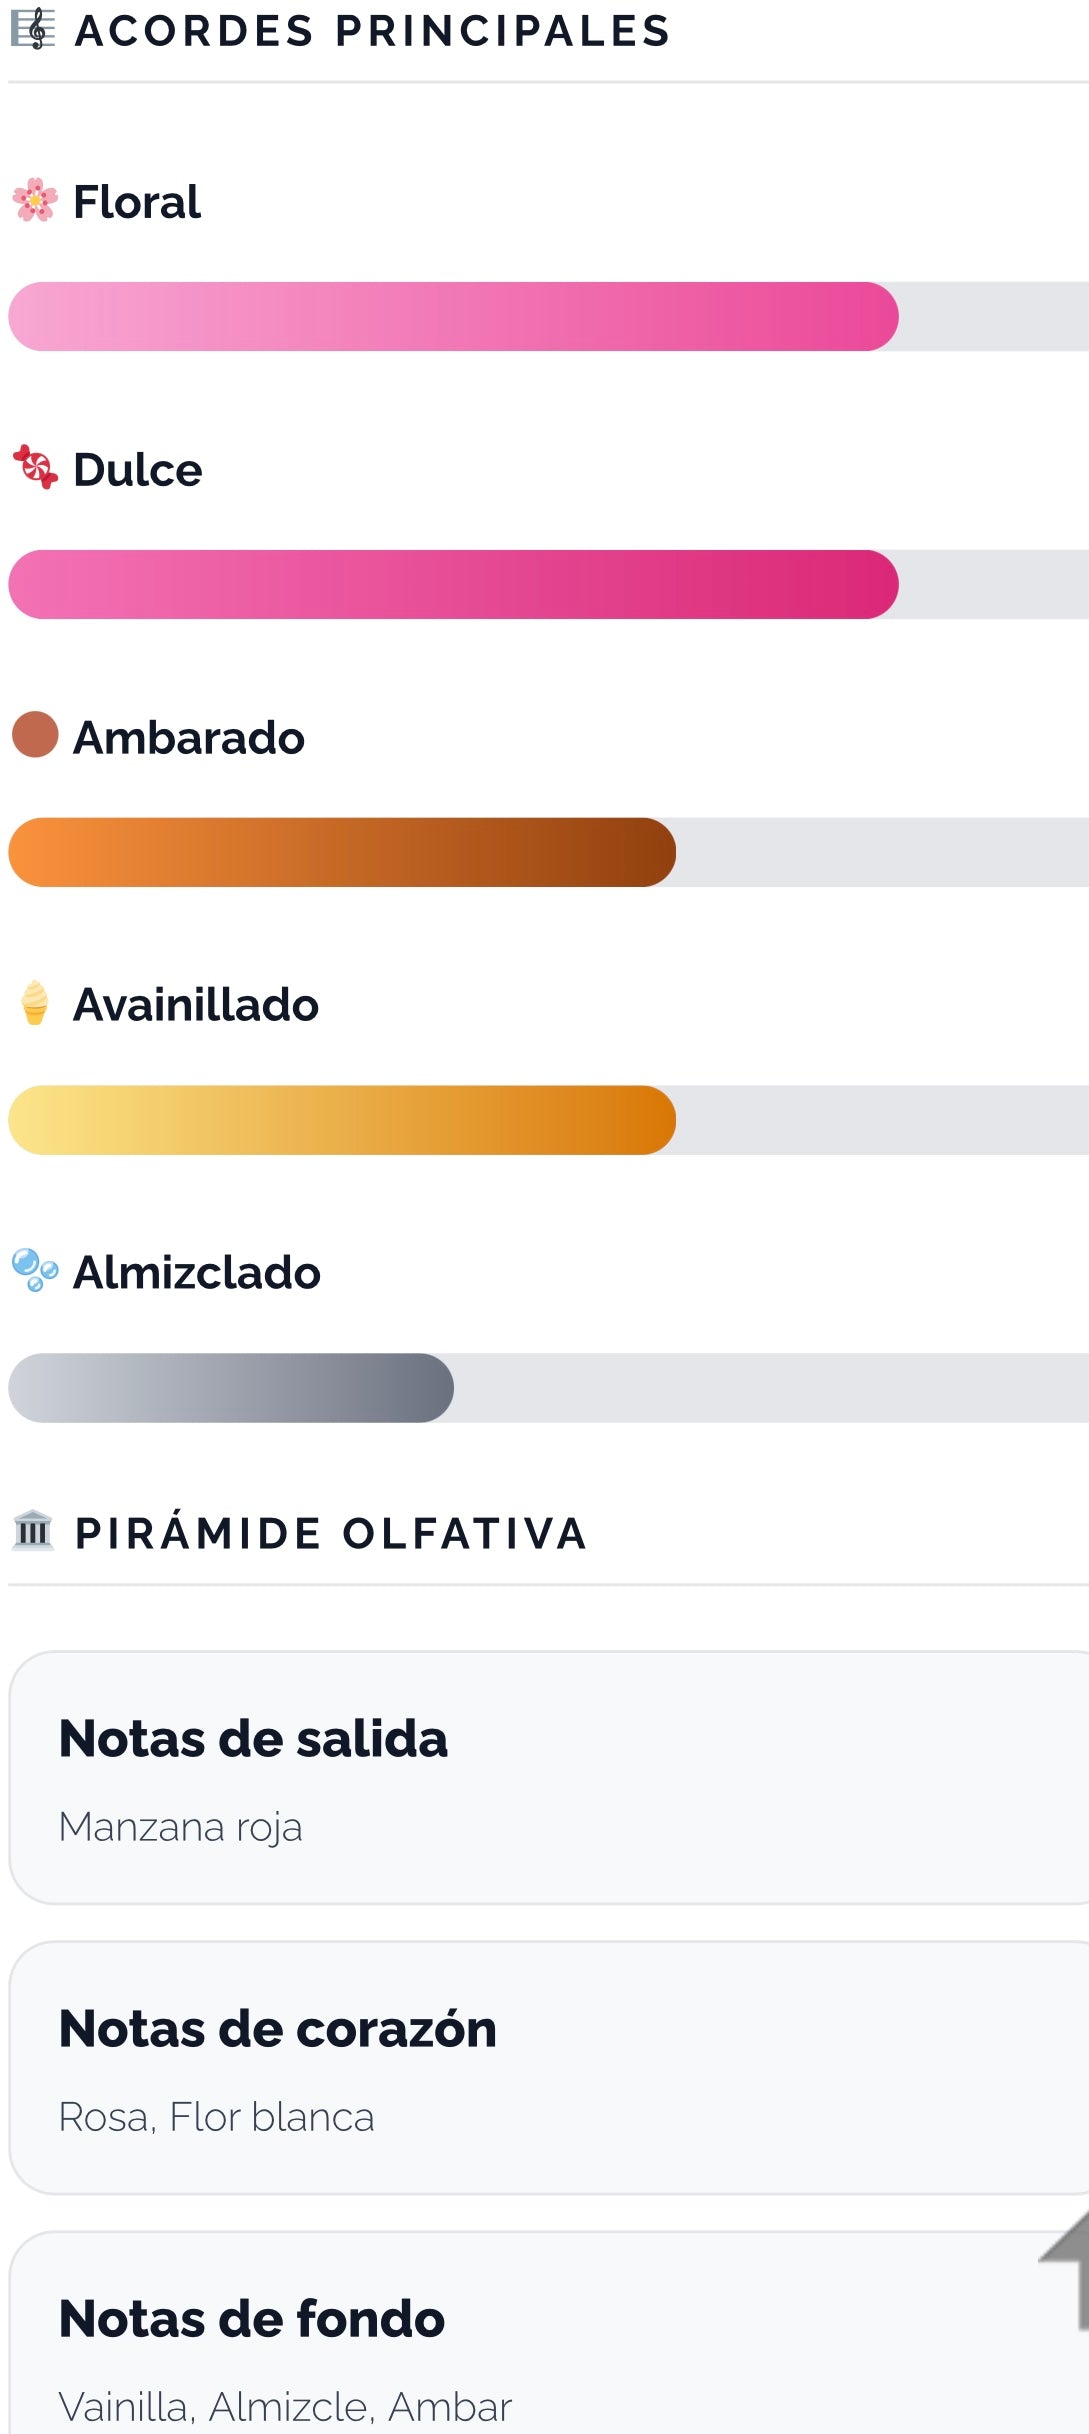Tap the cherry blossom Floral icon
Viewport: 1089px width, 2434px height.
(x=35, y=200)
